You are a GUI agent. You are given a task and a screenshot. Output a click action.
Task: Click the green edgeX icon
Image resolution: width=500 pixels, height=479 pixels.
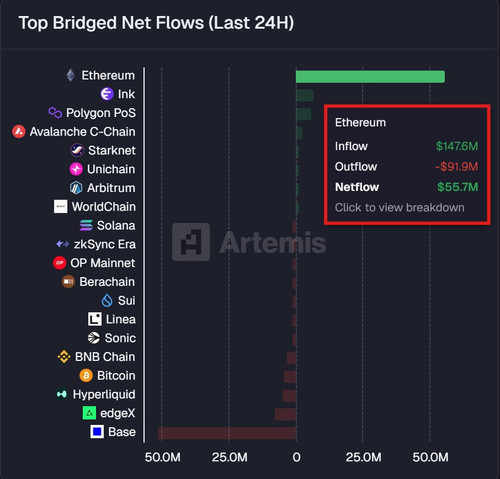click(x=89, y=413)
